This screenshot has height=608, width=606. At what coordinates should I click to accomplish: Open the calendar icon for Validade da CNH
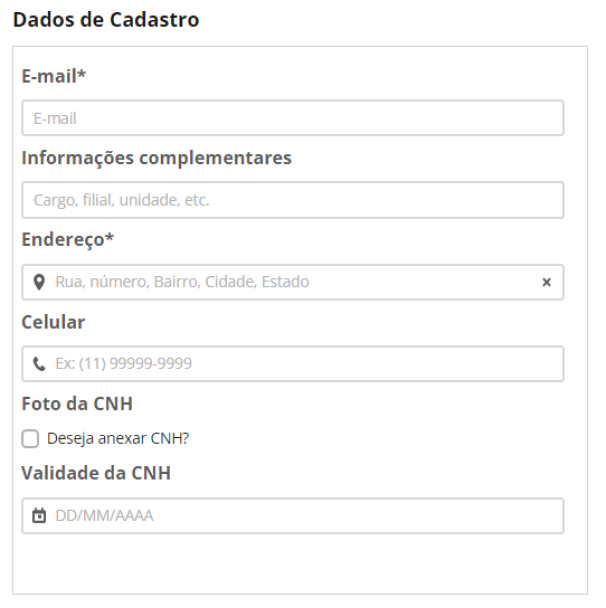(x=39, y=515)
